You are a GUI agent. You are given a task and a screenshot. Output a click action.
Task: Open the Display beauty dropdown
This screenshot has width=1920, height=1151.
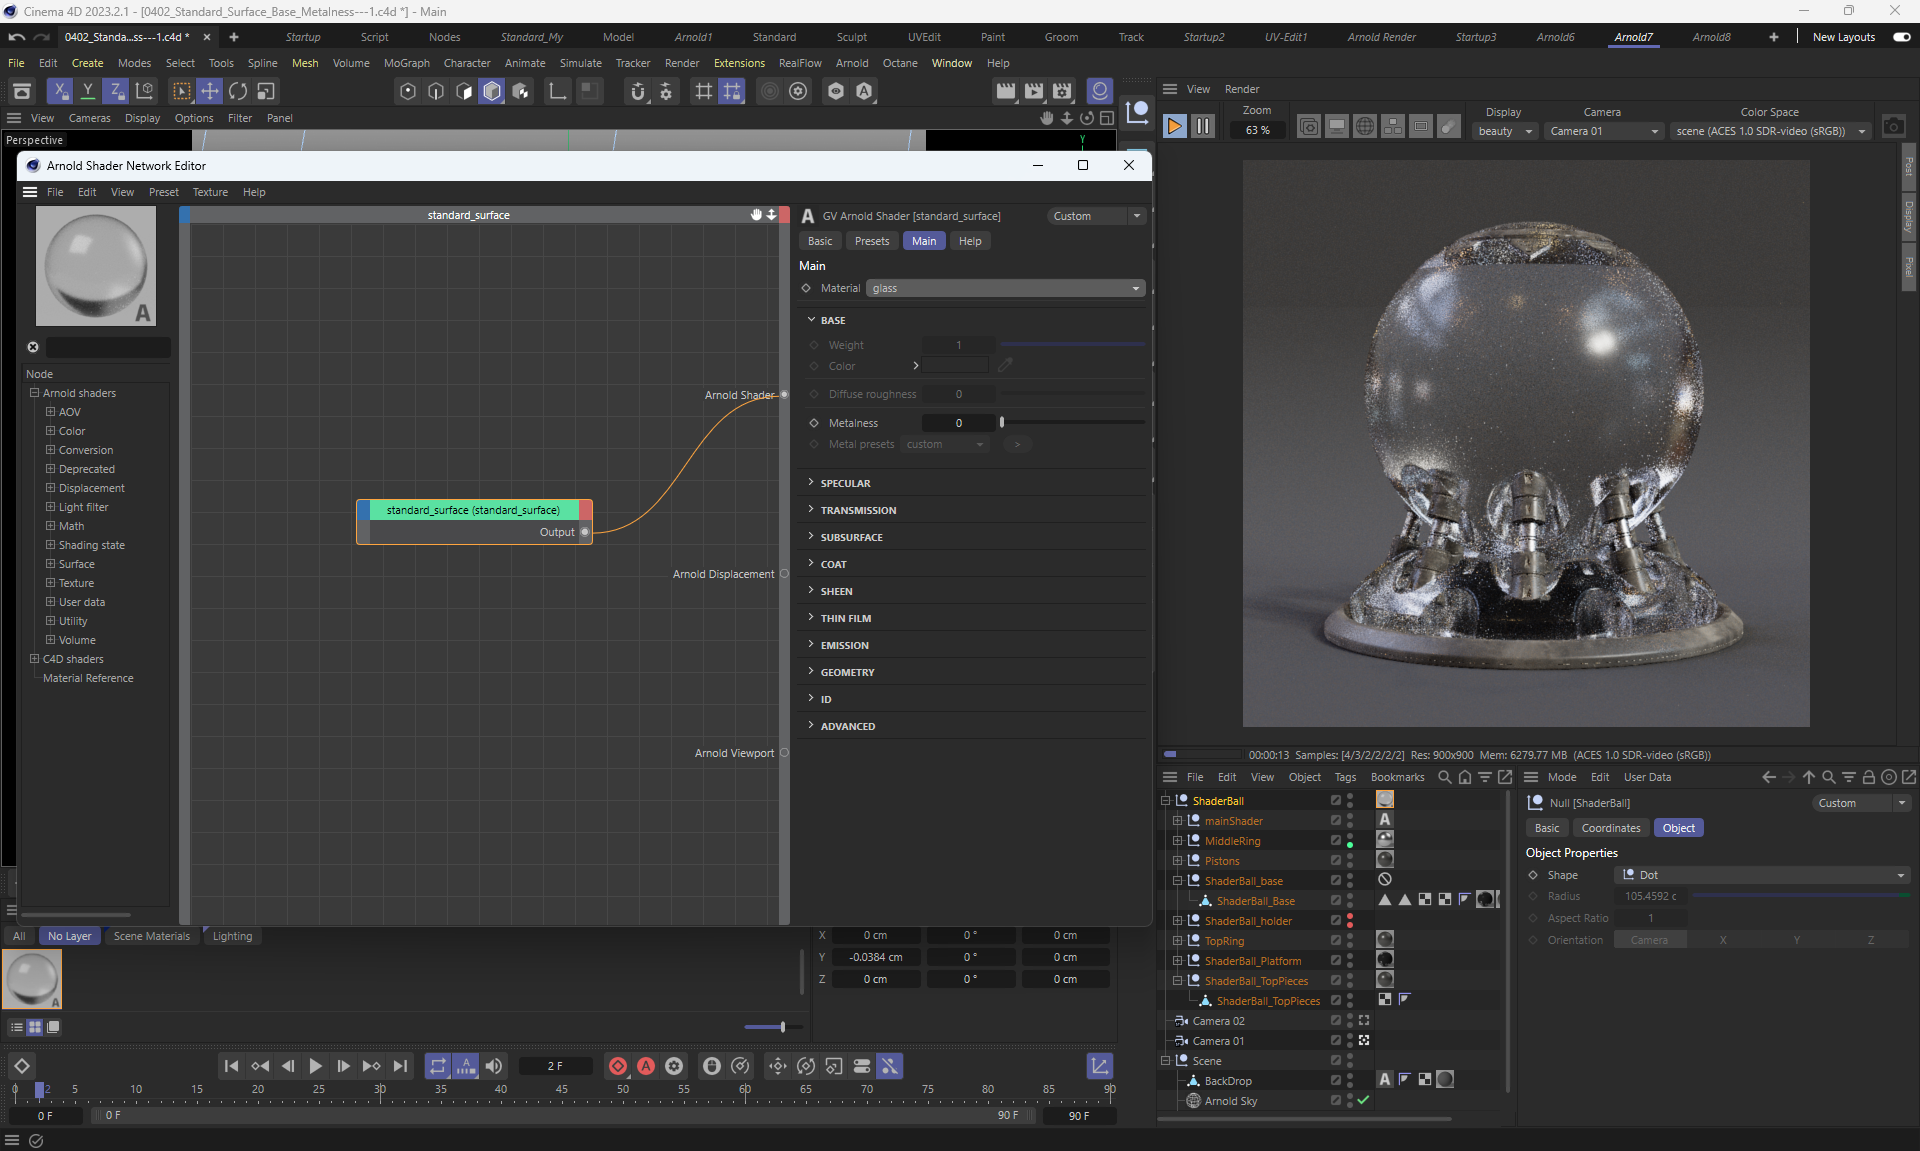(x=1505, y=131)
